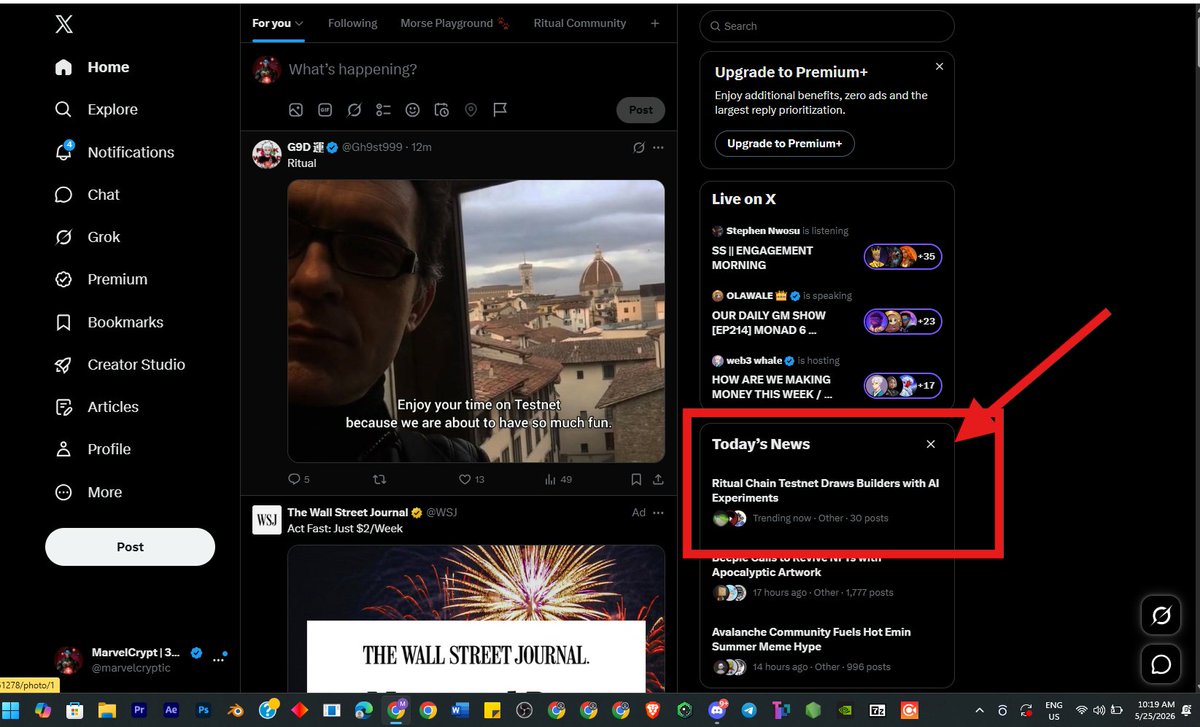The height and width of the screenshot is (727, 1200).
Task: Expand the For you tab dropdown
Action: [300, 23]
